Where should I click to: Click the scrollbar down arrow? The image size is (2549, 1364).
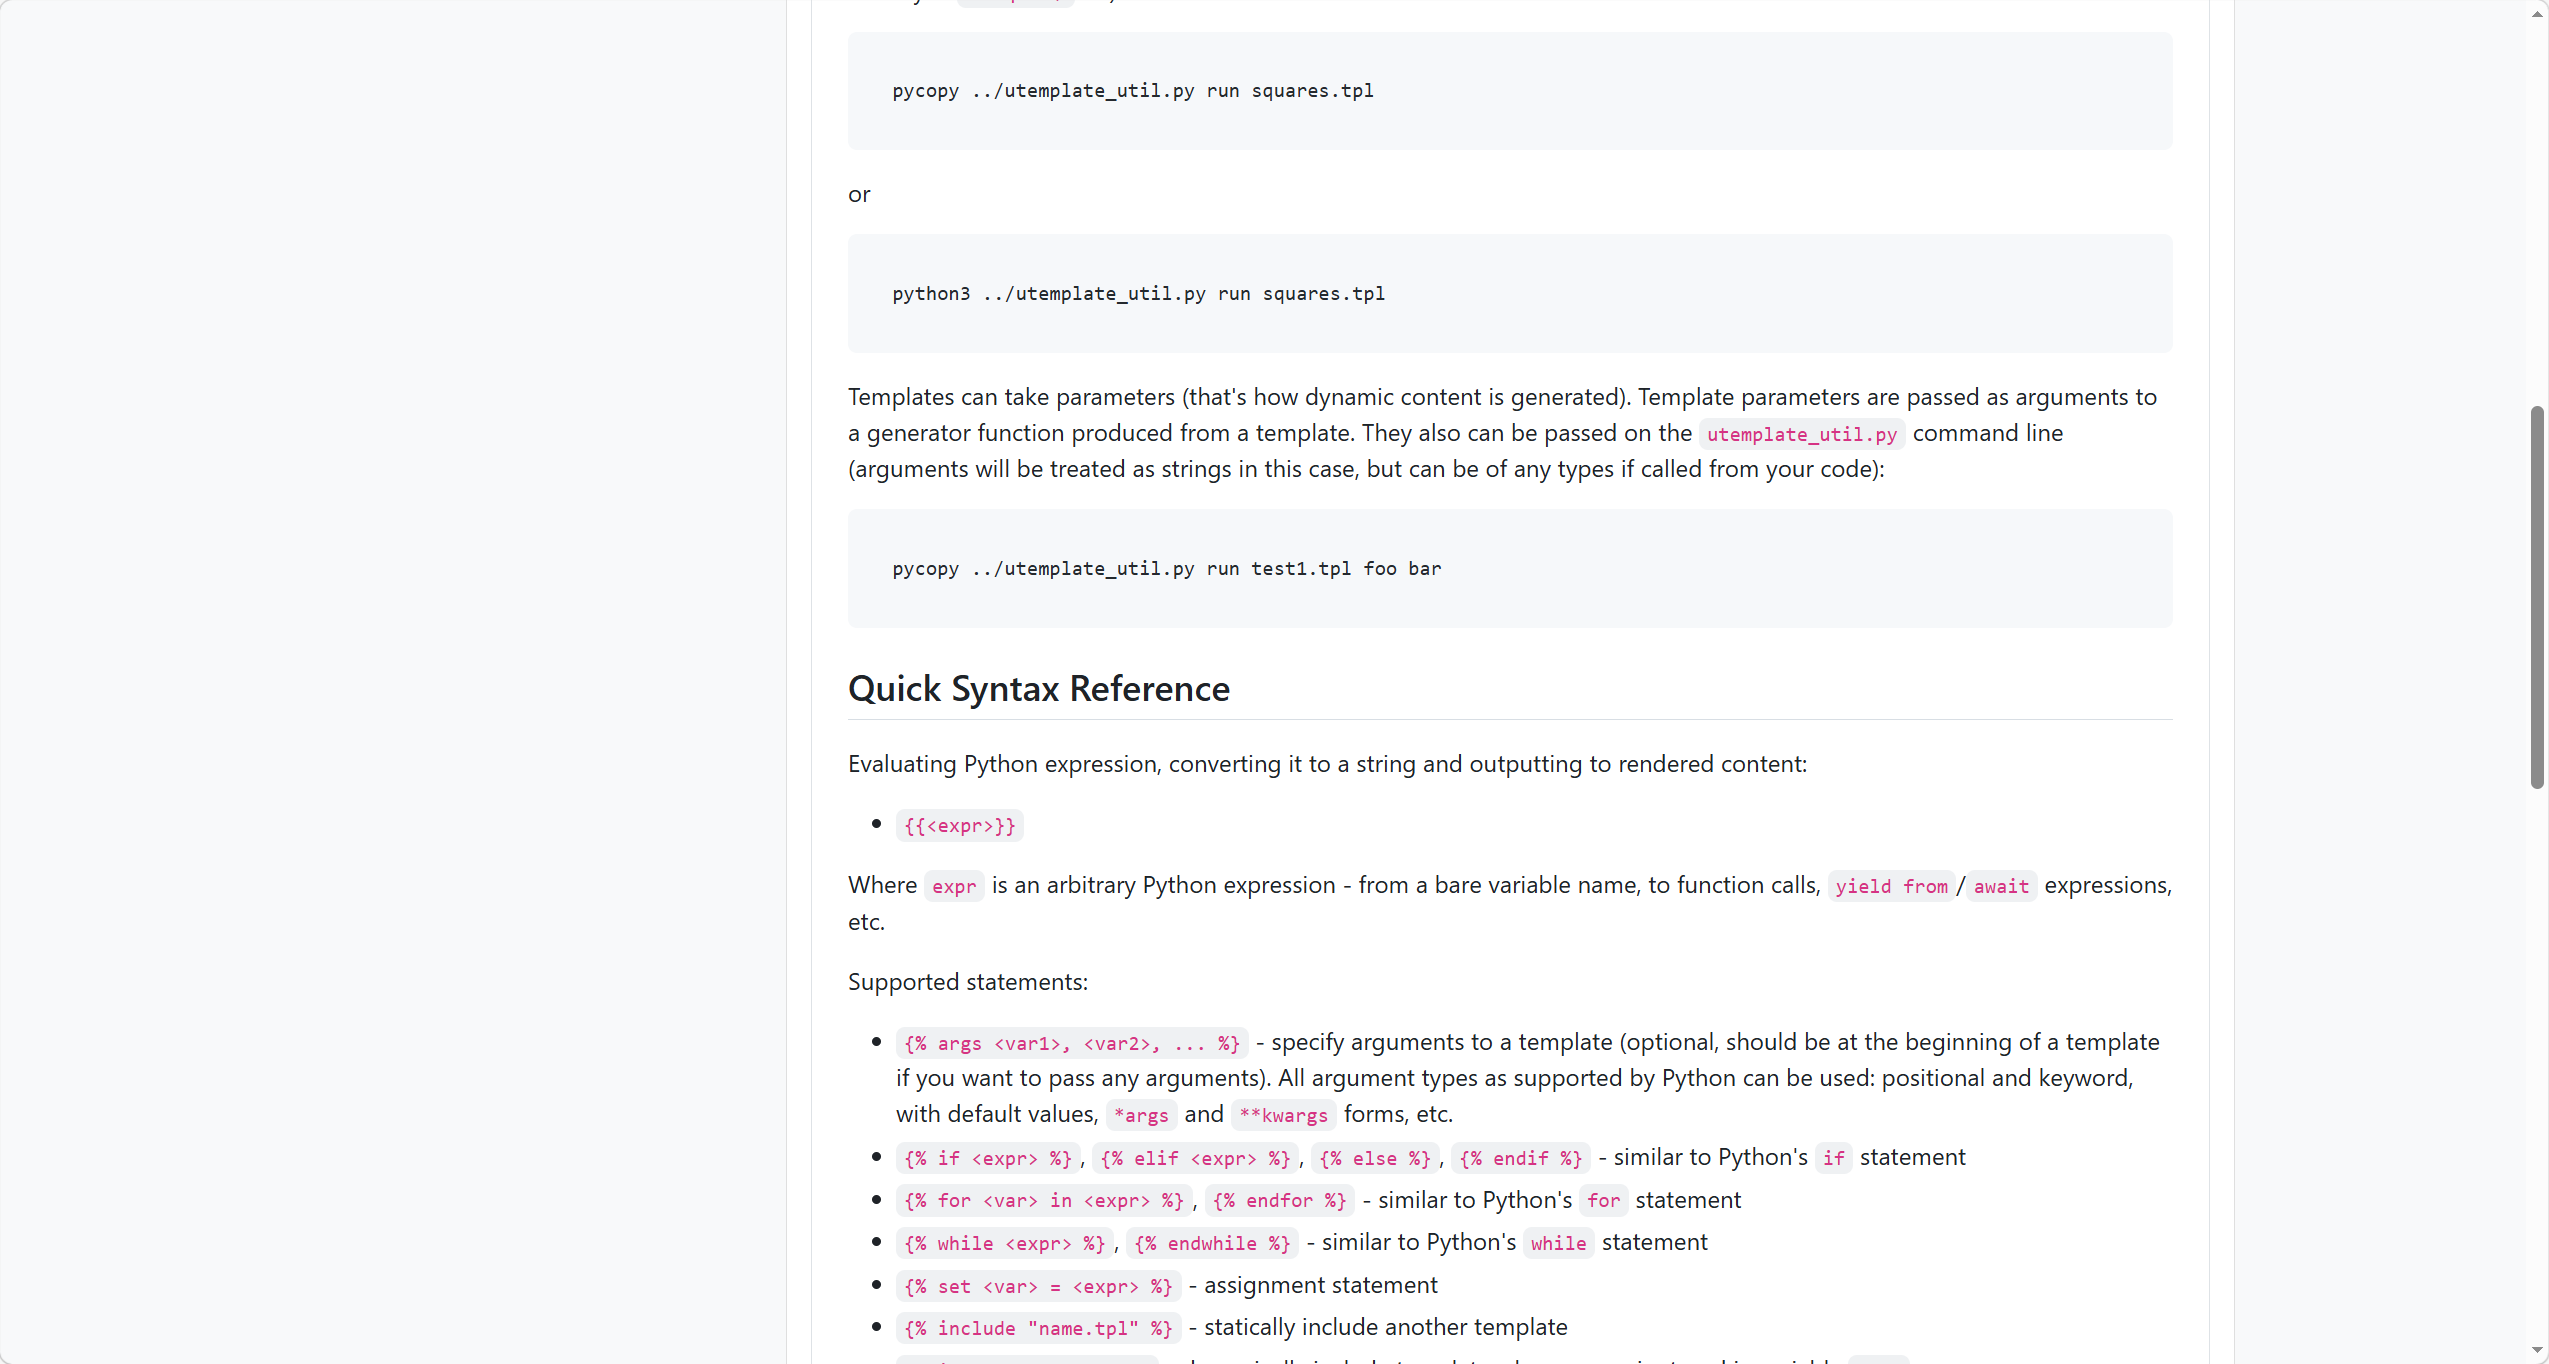tap(2537, 1350)
